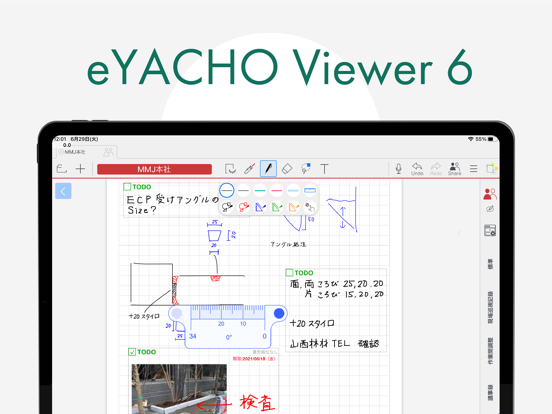The width and height of the screenshot is (552, 414).
Task: Click the construction site photo
Action: (x=179, y=389)
